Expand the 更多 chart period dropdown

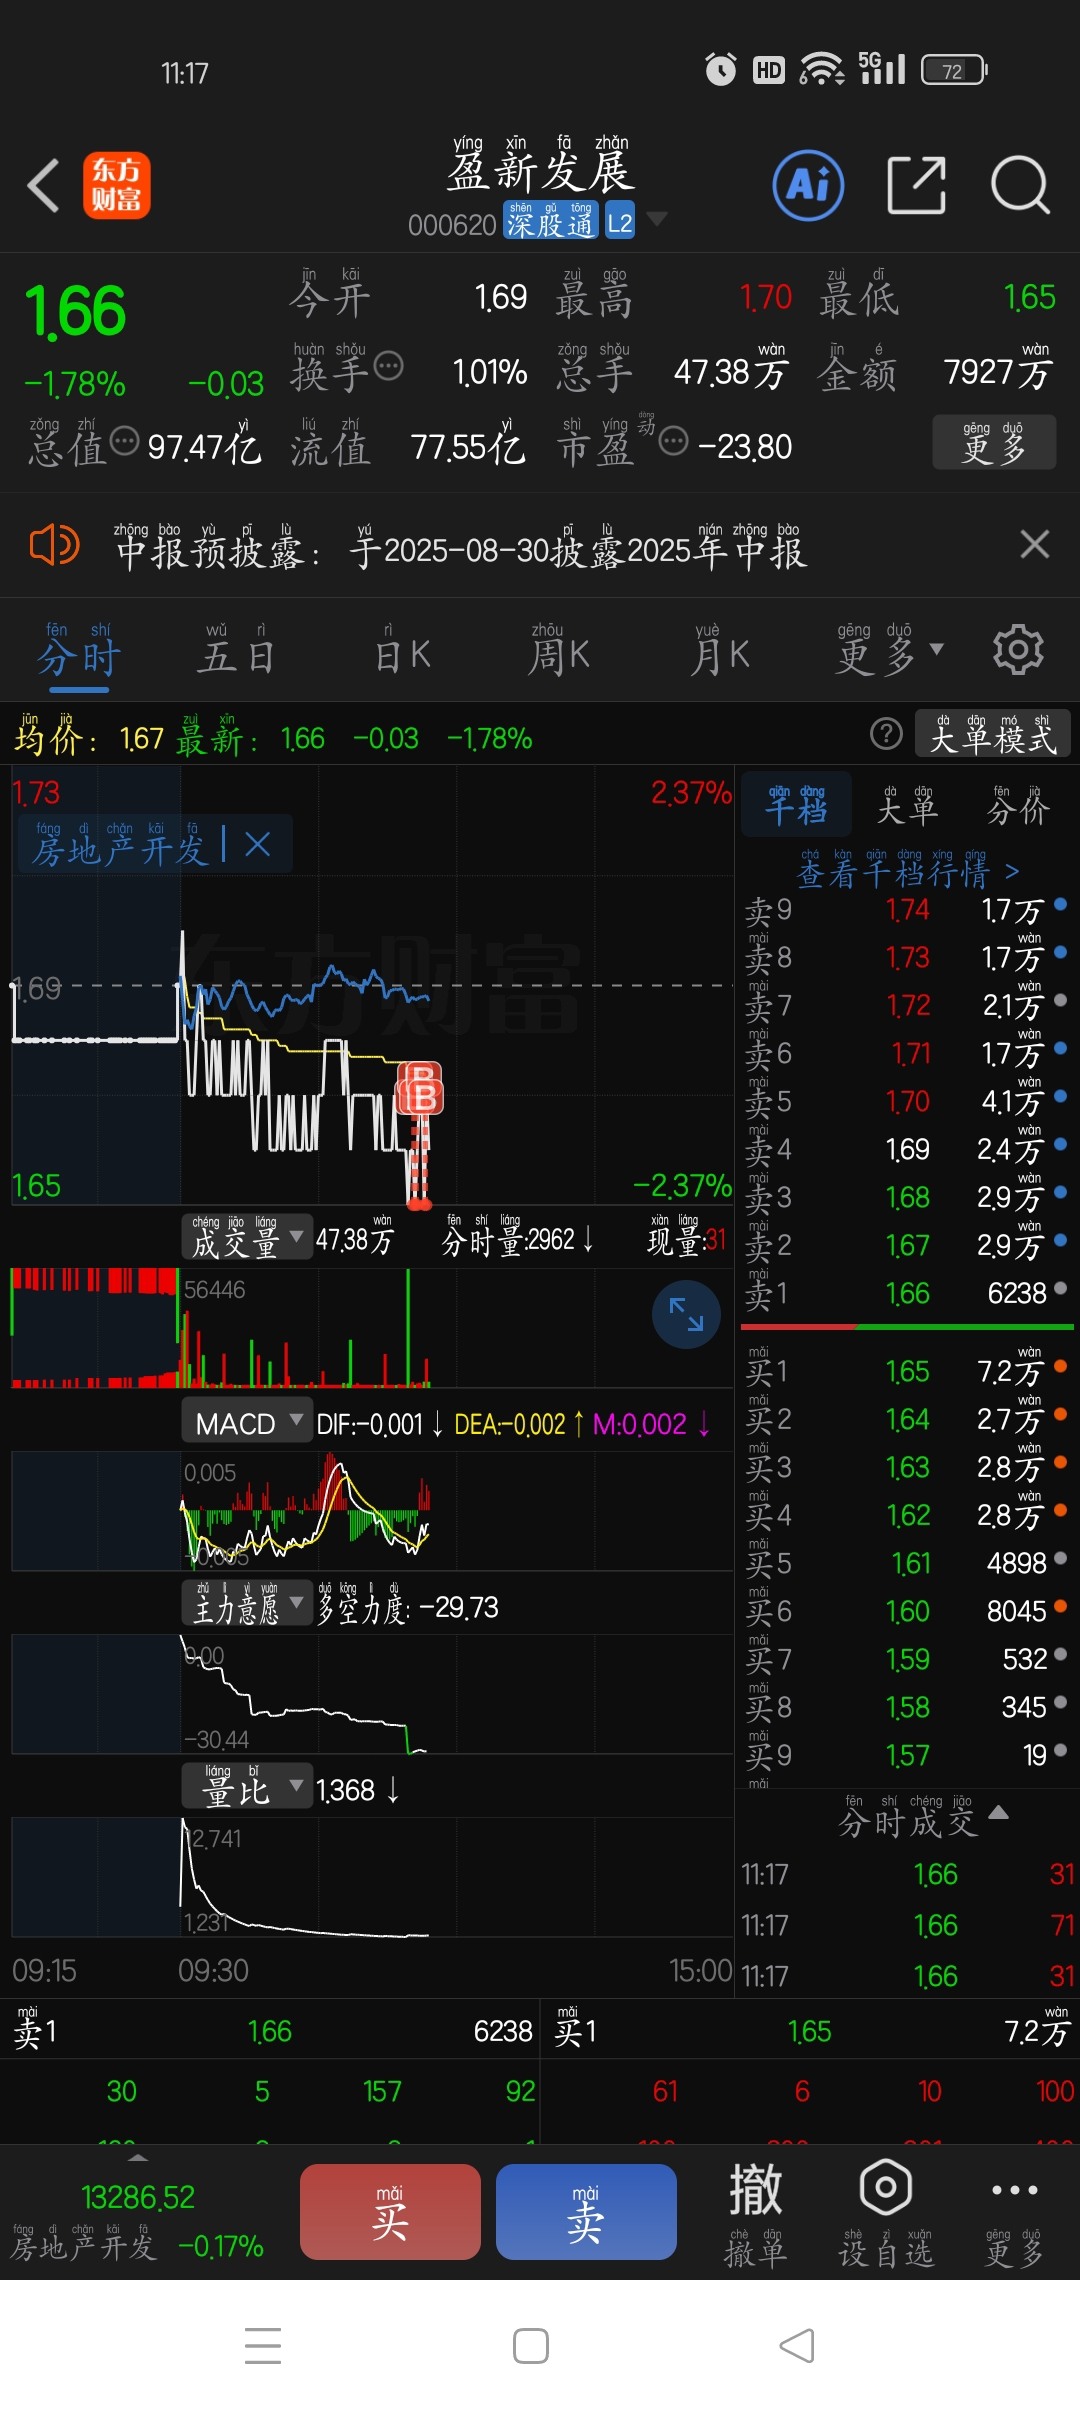point(889,652)
